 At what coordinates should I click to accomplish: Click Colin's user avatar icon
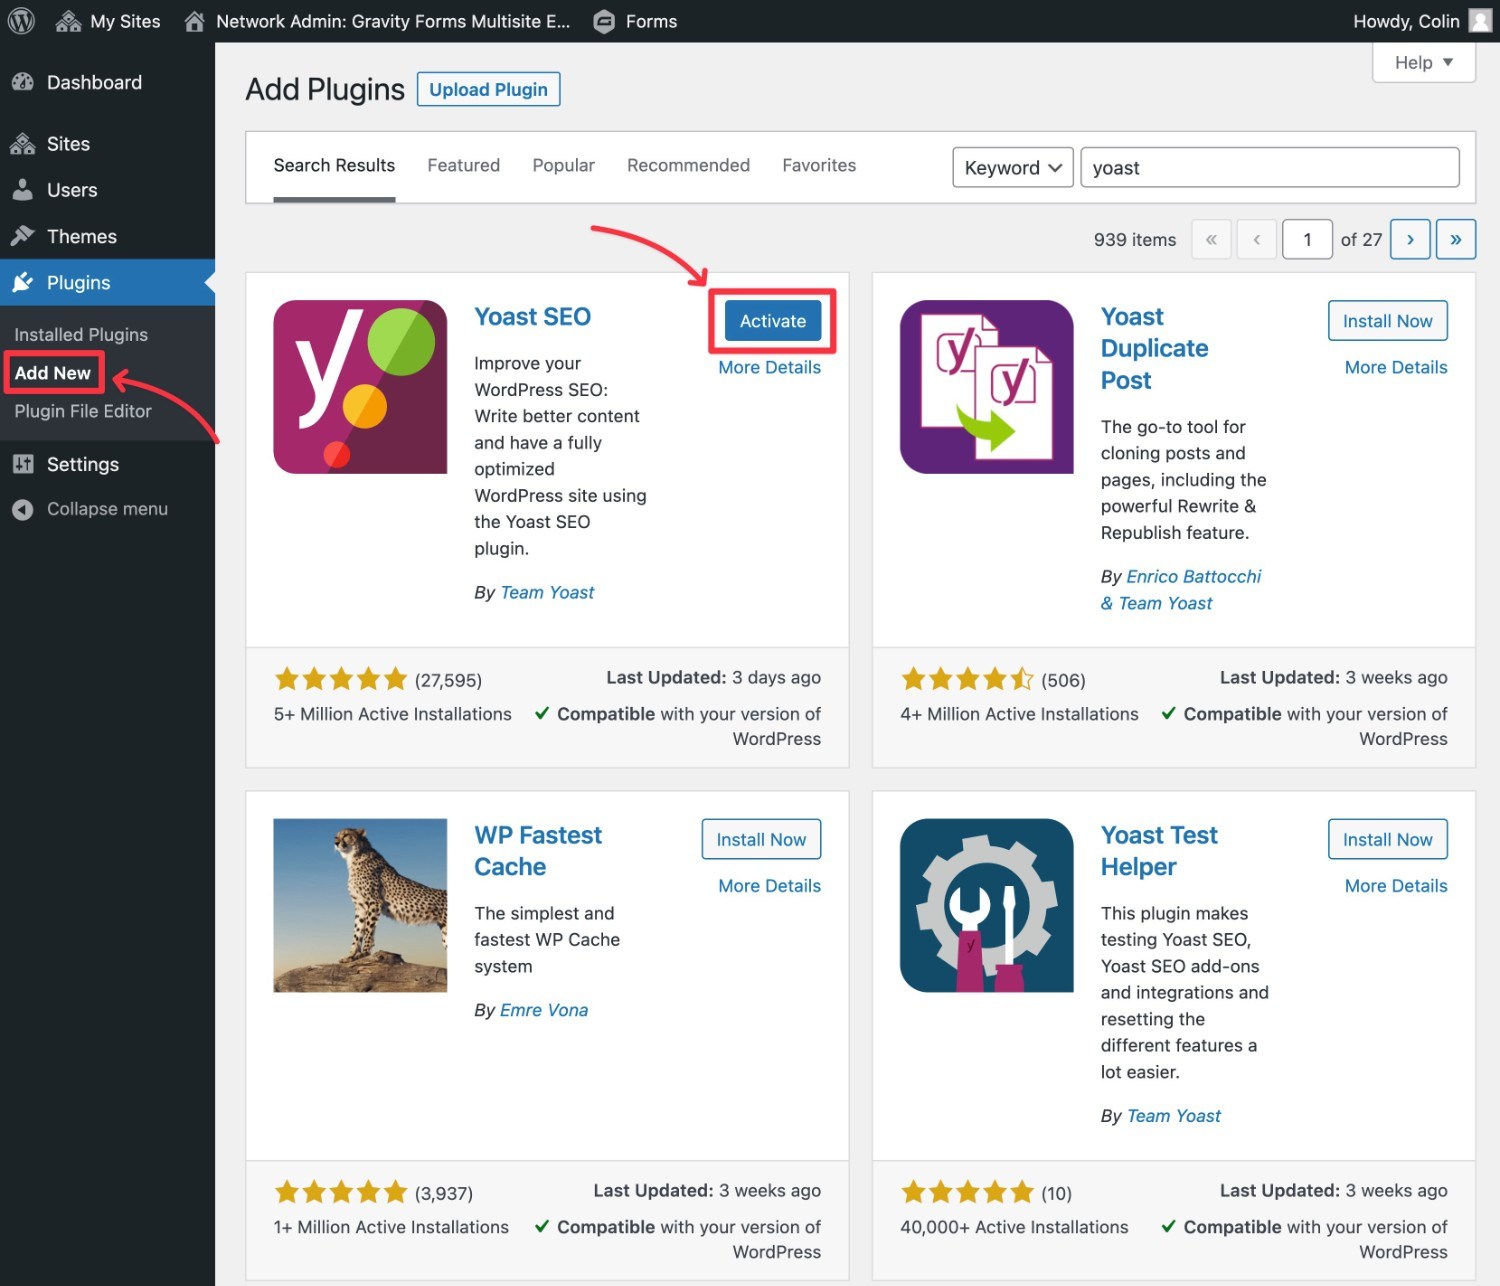(1480, 21)
